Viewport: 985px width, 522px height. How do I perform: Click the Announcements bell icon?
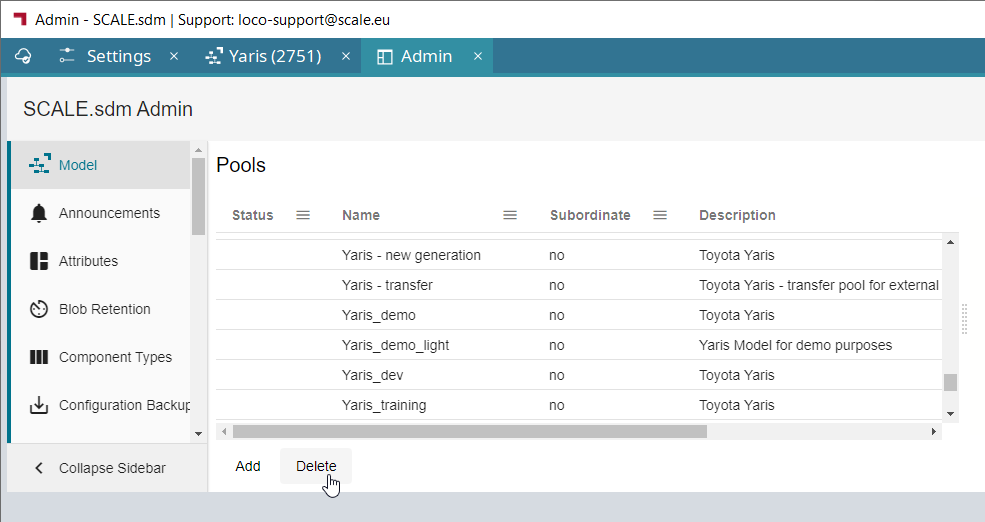(x=39, y=213)
